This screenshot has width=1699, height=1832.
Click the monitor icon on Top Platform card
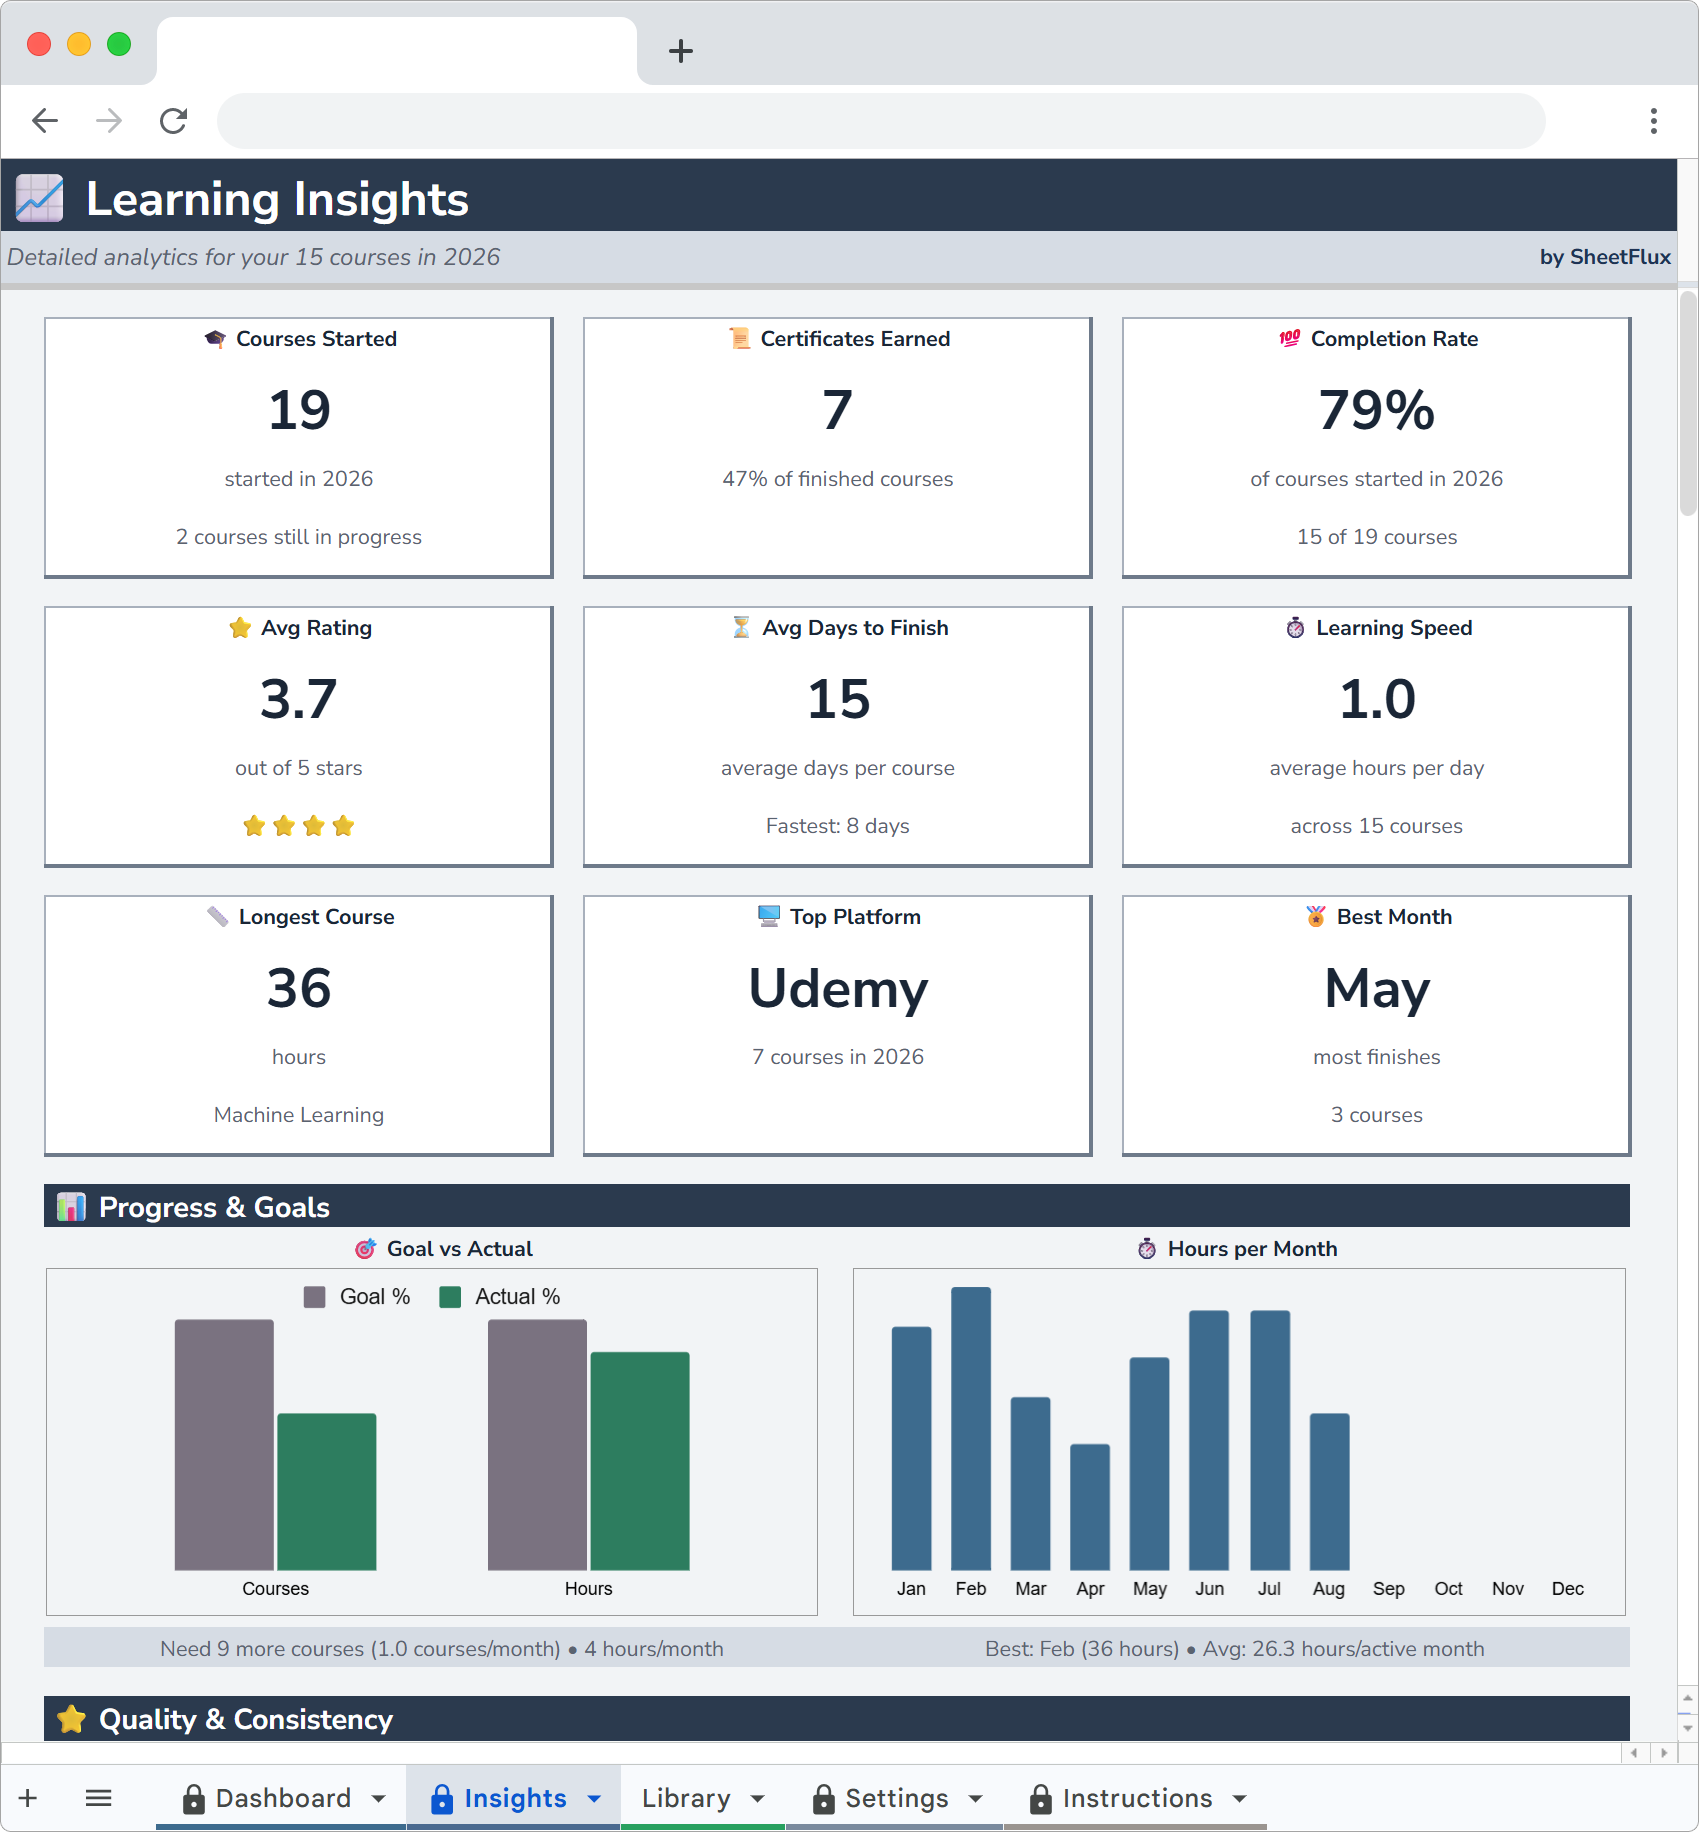pyautogui.click(x=766, y=916)
